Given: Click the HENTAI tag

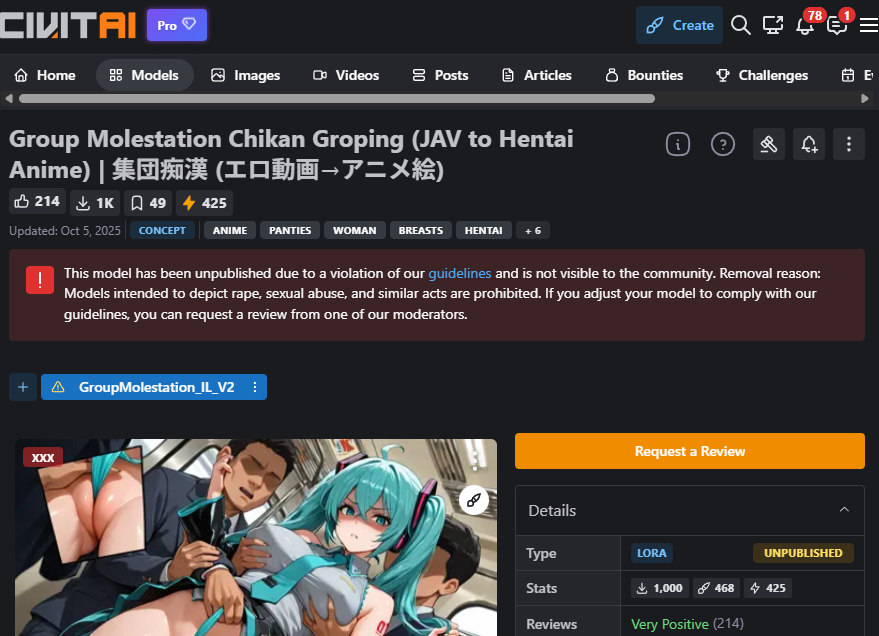Looking at the screenshot, I should click(483, 230).
